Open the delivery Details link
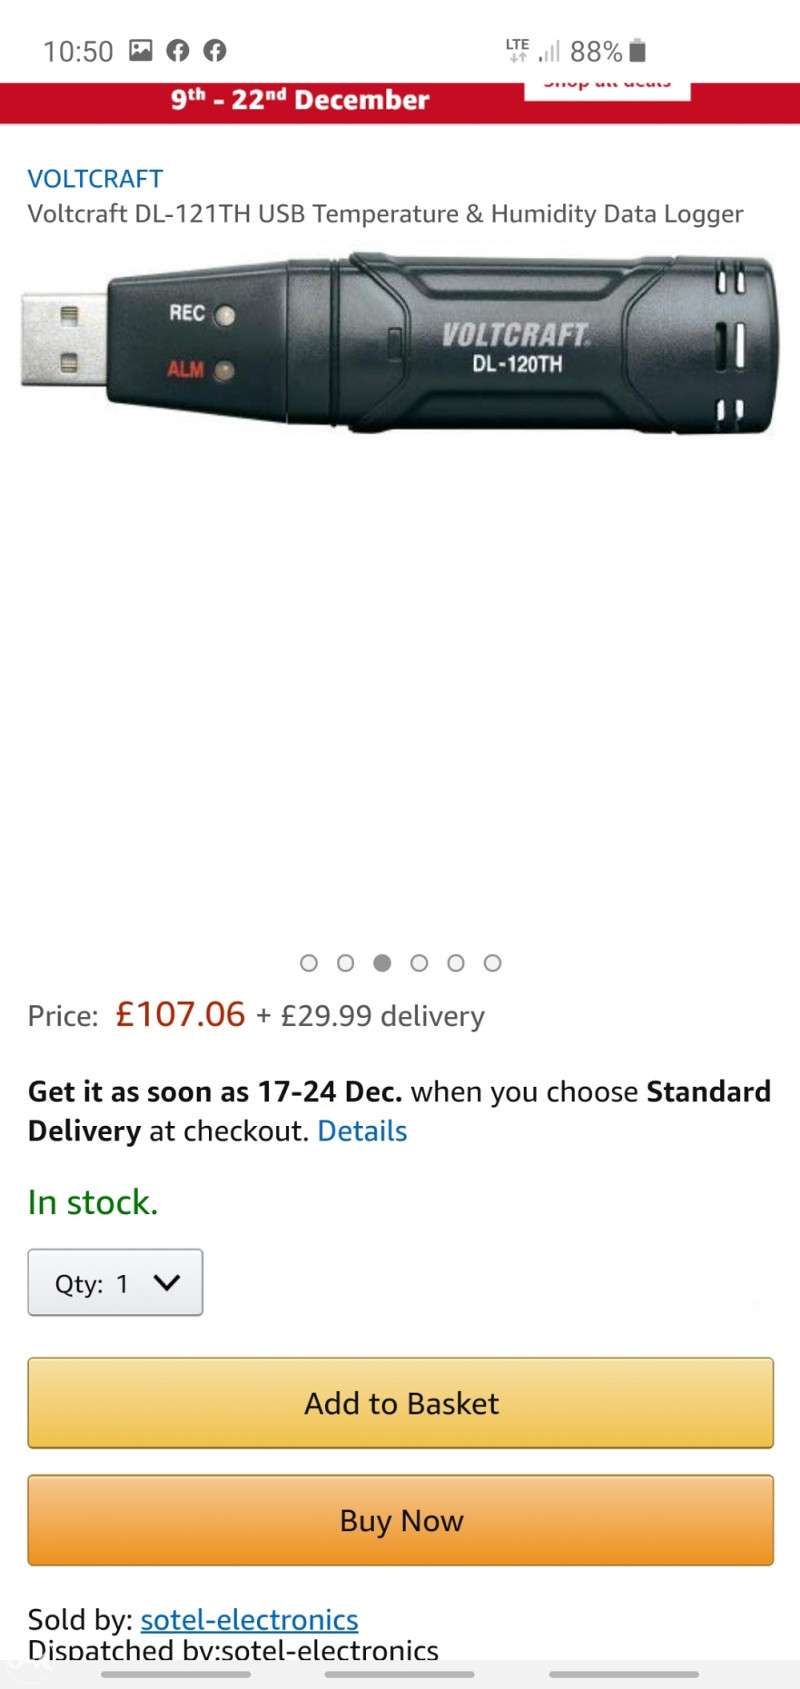The height and width of the screenshot is (1689, 800). coord(362,1131)
